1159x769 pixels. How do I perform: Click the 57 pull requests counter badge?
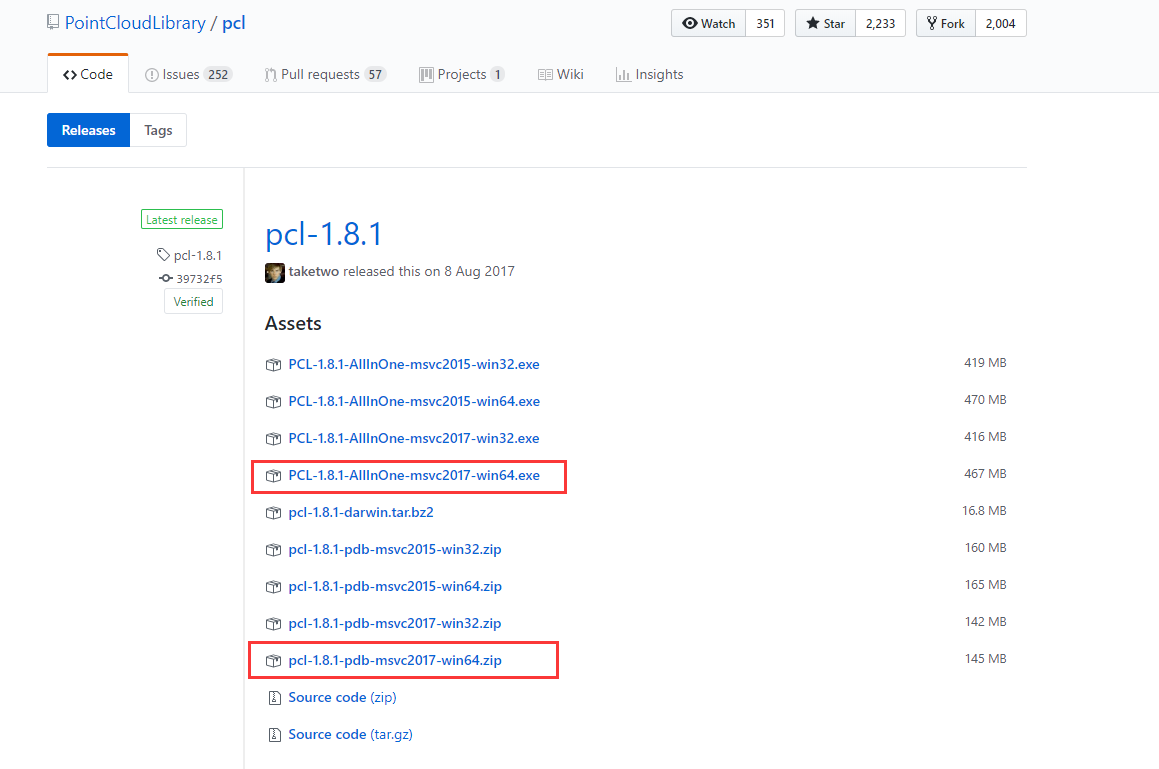[375, 75]
